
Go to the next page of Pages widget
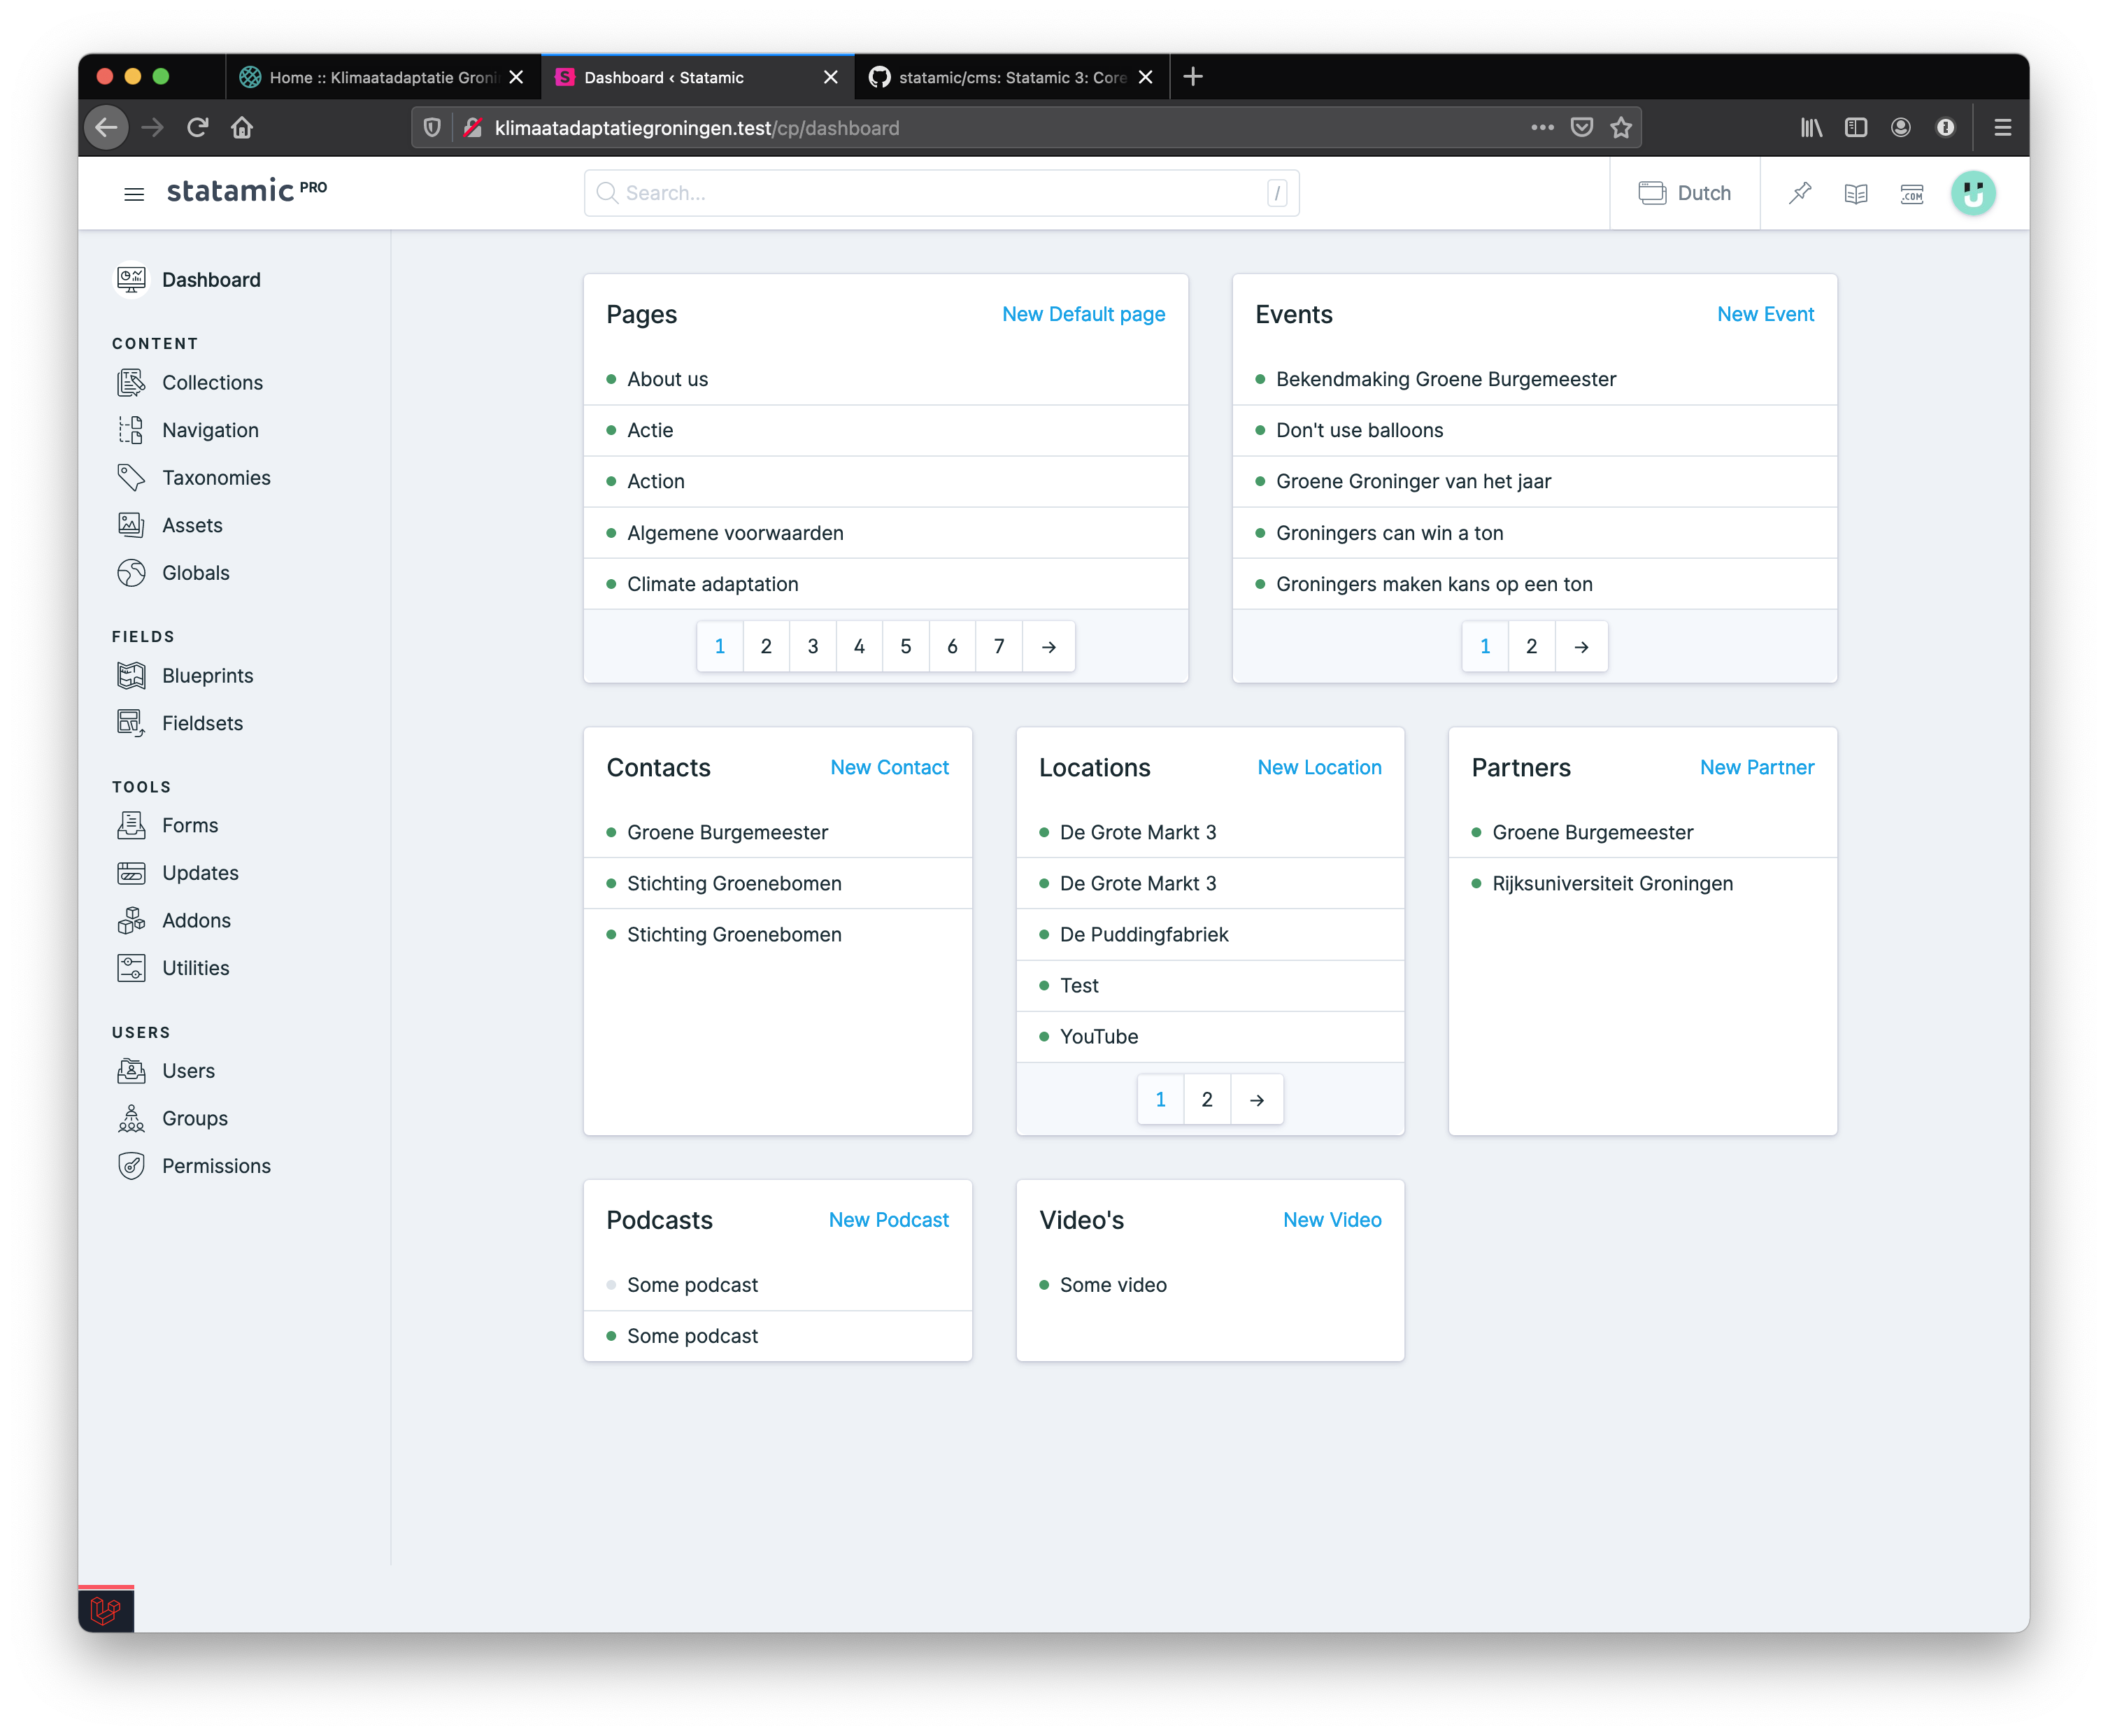tap(1048, 646)
